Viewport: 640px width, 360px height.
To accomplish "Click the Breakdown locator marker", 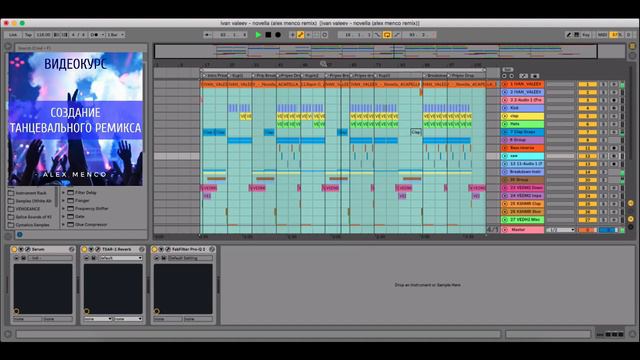I will coord(434,76).
